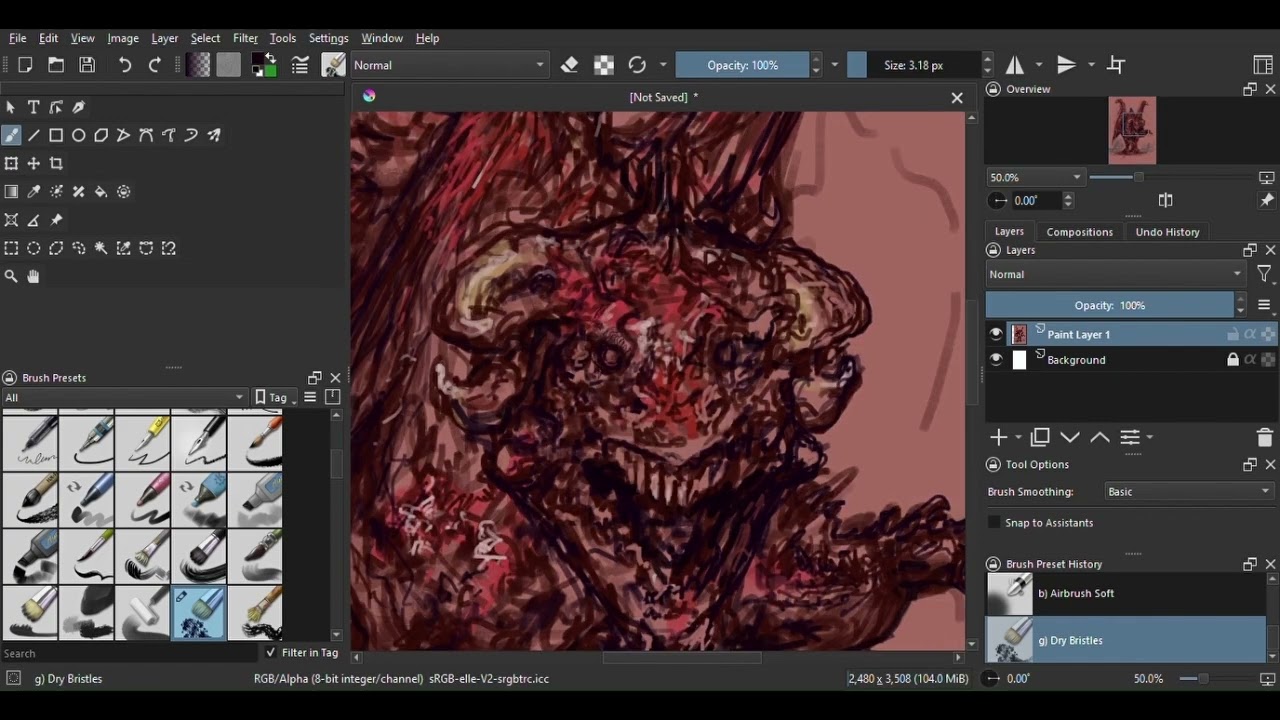Select the Rectangle tool
This screenshot has width=1280, height=720.
56,135
